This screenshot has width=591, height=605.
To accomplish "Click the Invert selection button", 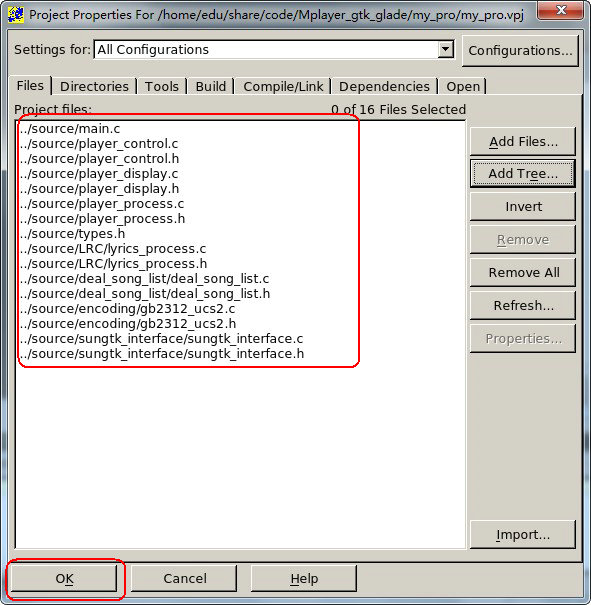I will (523, 206).
